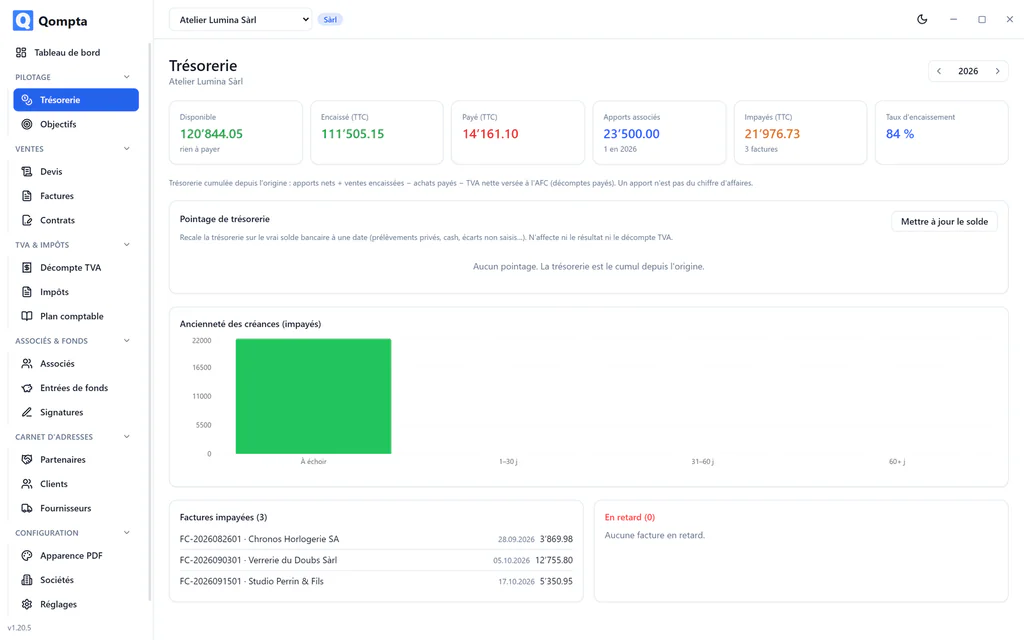This screenshot has height=640, width=1024.
Task: Open unpaid invoice FC-2026082601 Chronos Horlogerie SA
Action: 376,539
